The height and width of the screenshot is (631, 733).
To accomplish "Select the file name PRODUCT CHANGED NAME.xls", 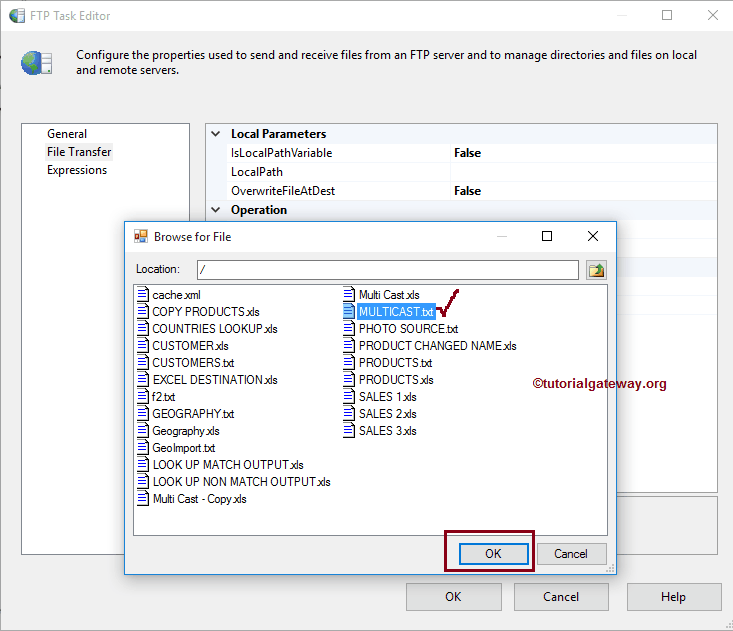I will tap(438, 346).
